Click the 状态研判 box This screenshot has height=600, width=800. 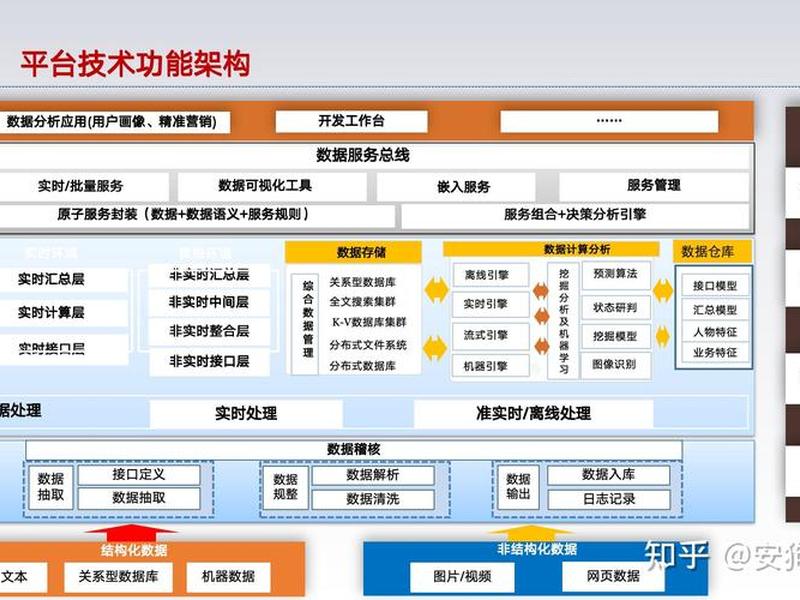615,307
